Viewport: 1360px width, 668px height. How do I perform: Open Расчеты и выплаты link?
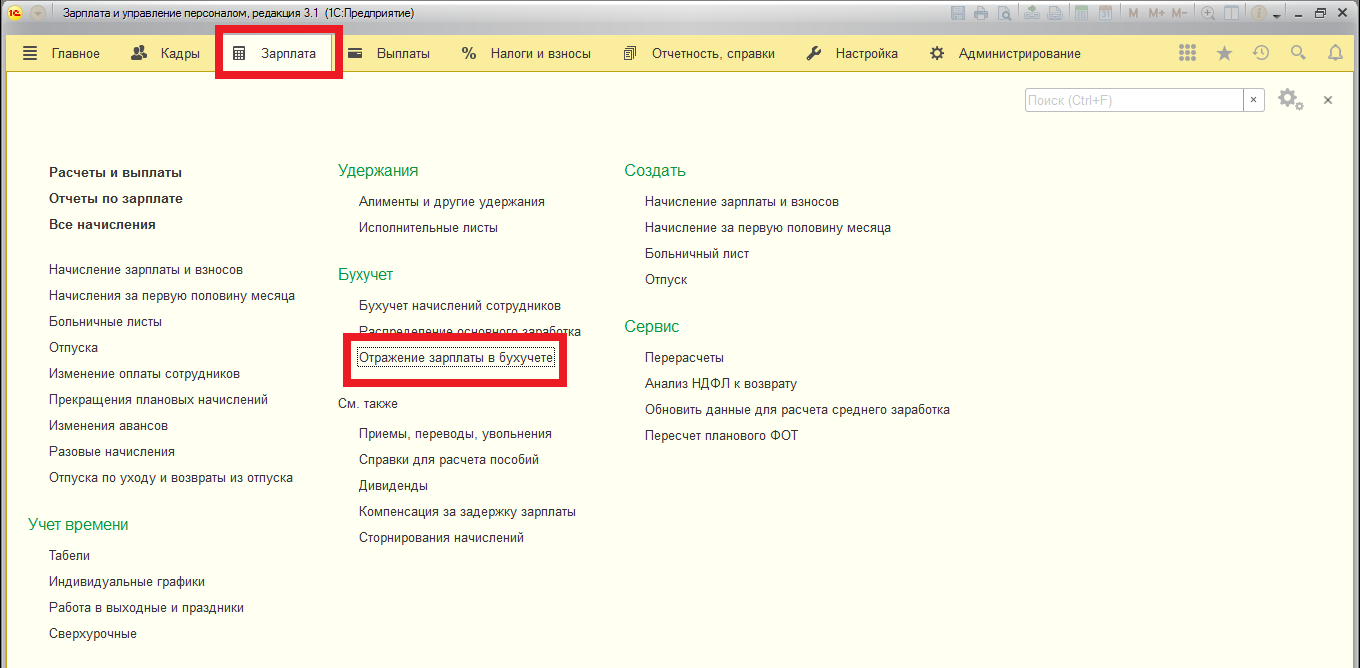tap(115, 173)
